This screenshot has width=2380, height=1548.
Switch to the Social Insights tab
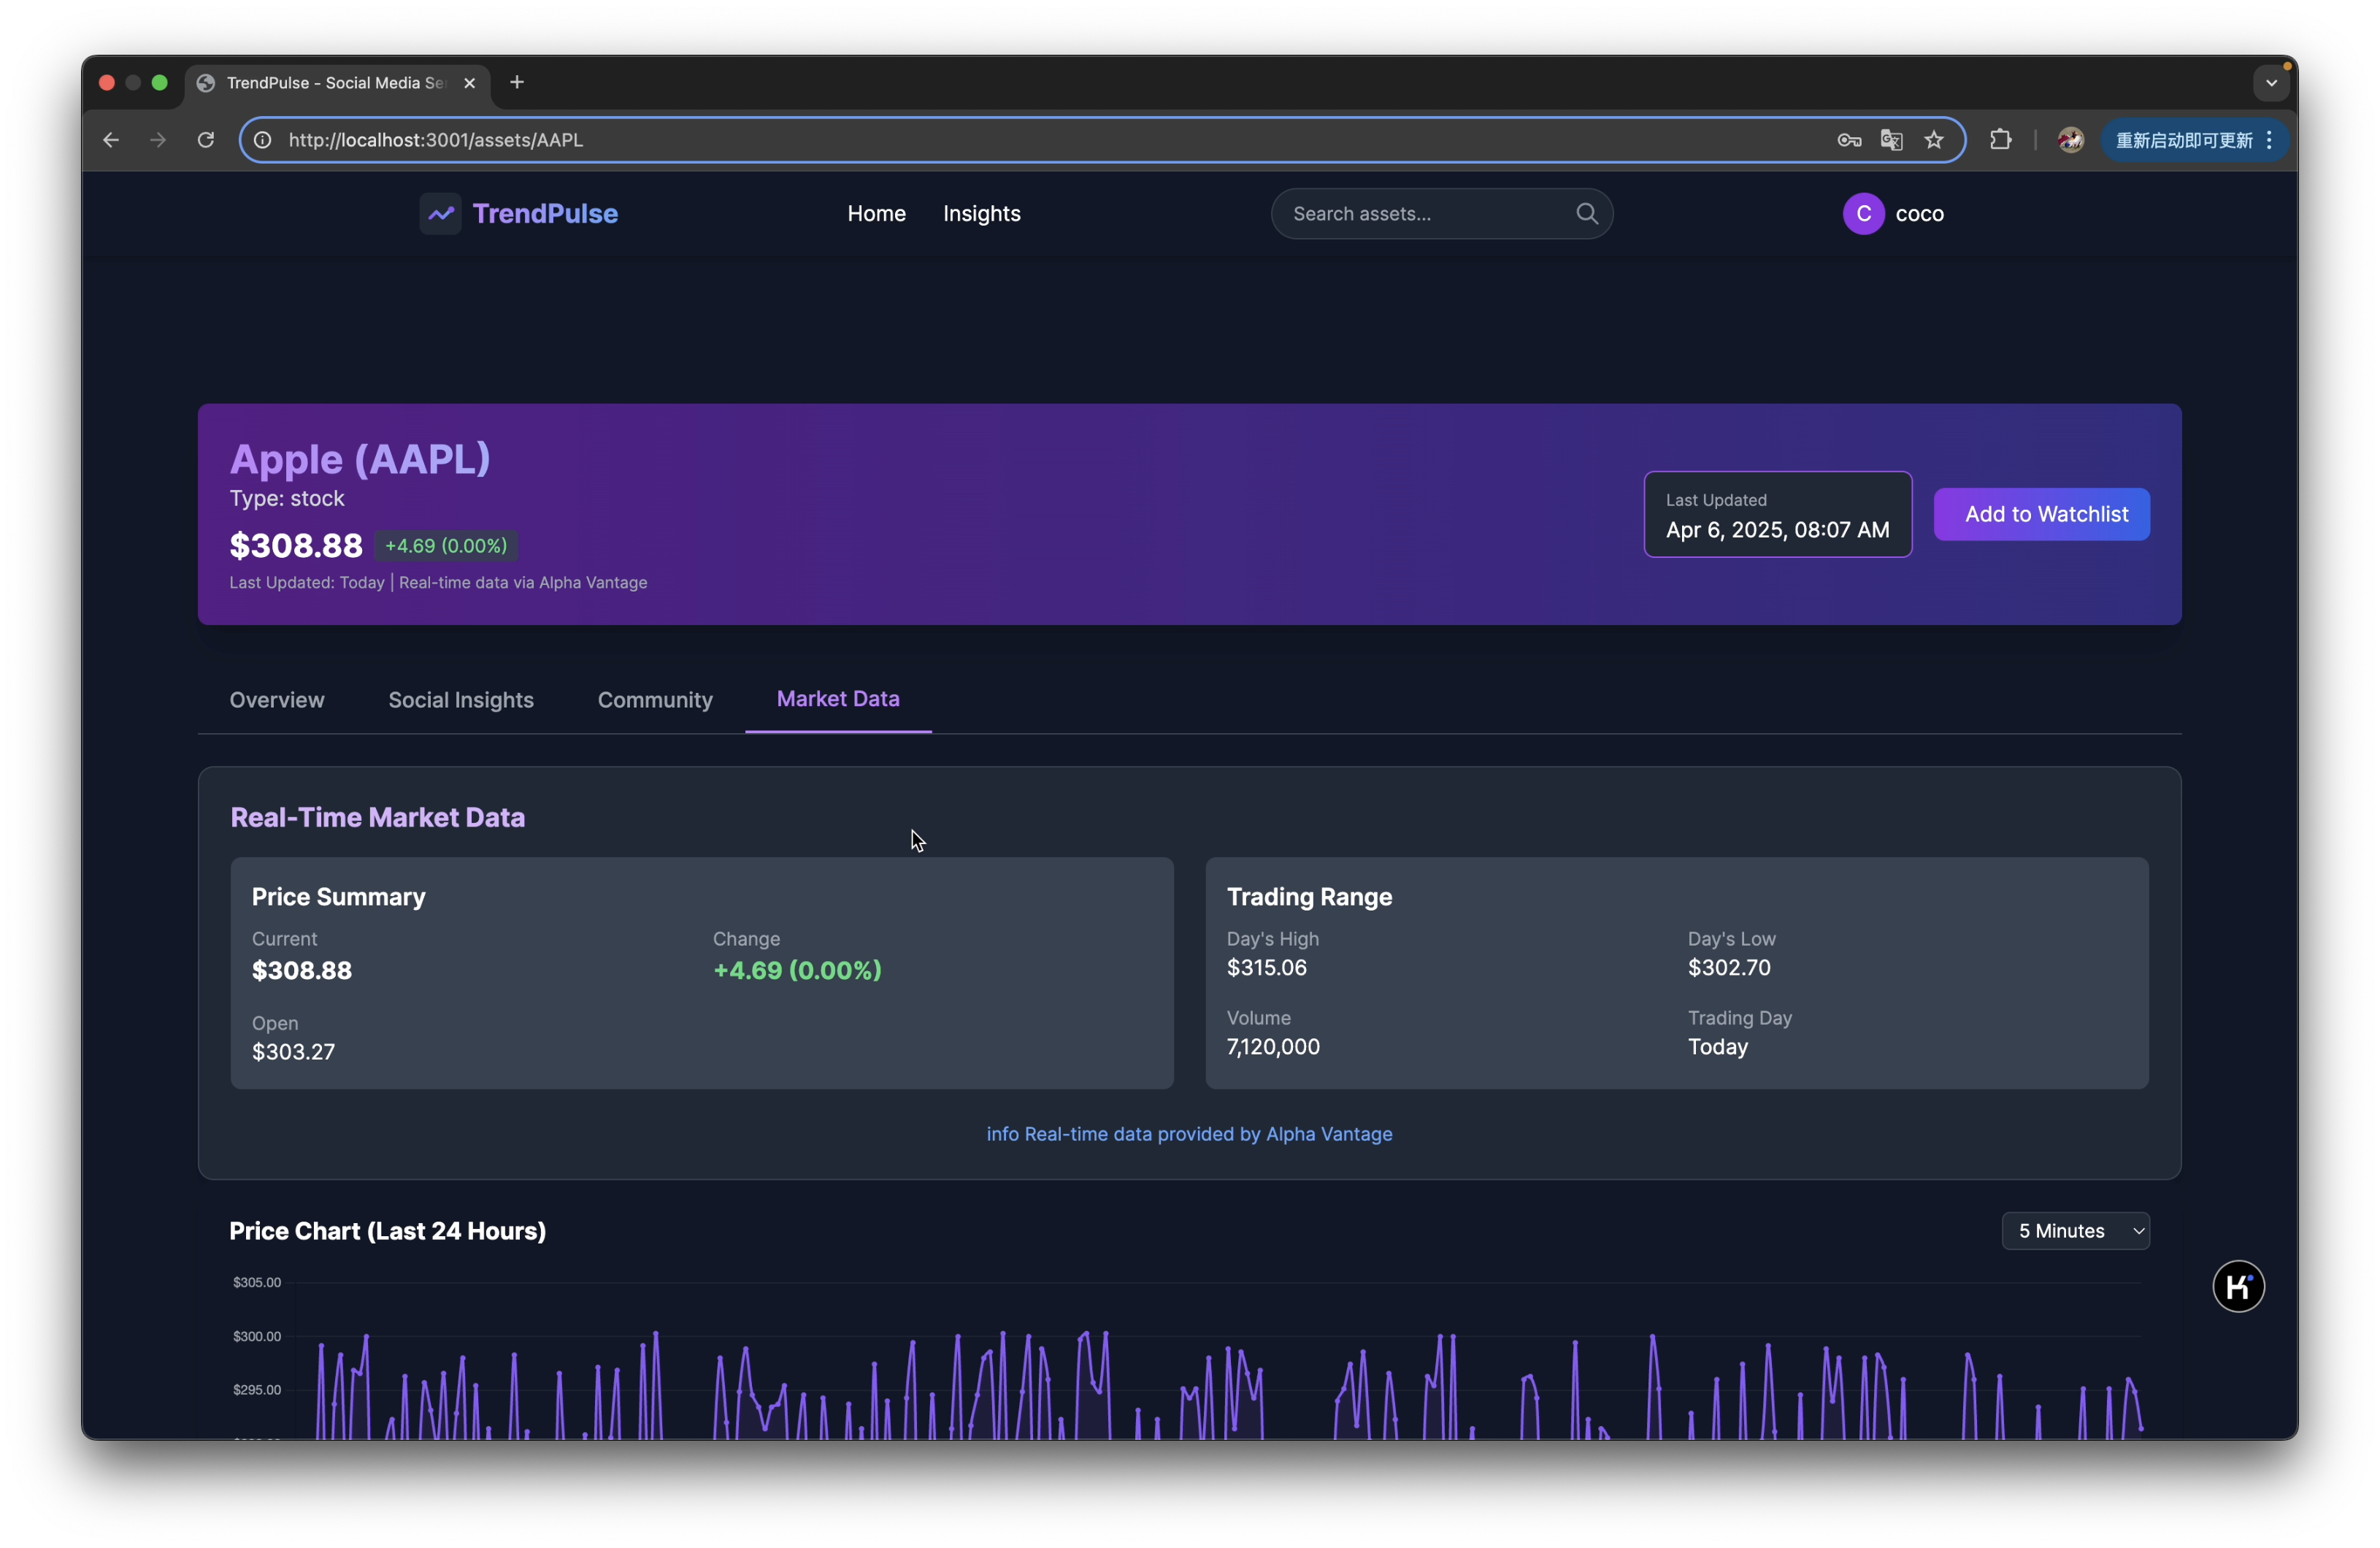[x=461, y=700]
